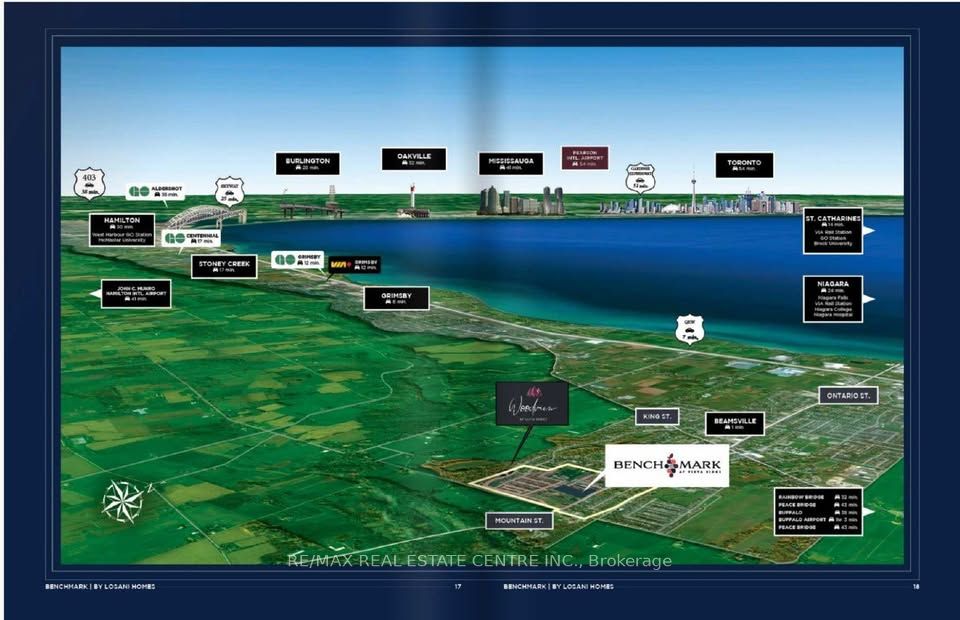This screenshot has width=960, height=620.
Task: Select the Stoney Creek label
Action: [224, 266]
